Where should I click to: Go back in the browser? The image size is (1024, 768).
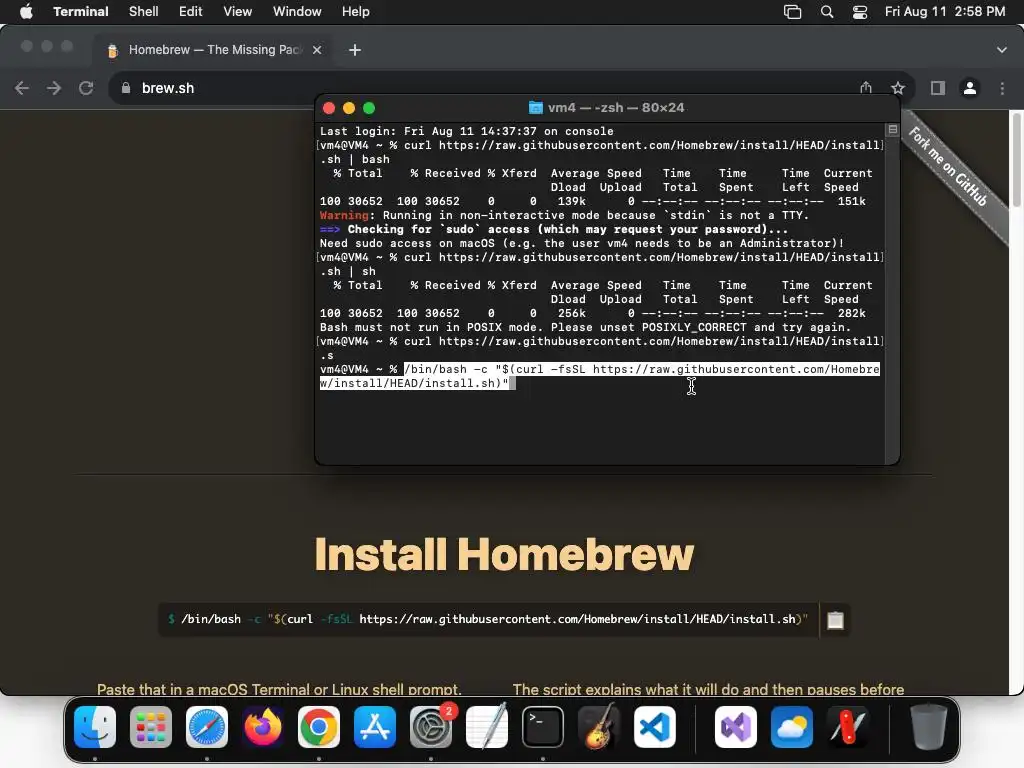click(x=22, y=88)
